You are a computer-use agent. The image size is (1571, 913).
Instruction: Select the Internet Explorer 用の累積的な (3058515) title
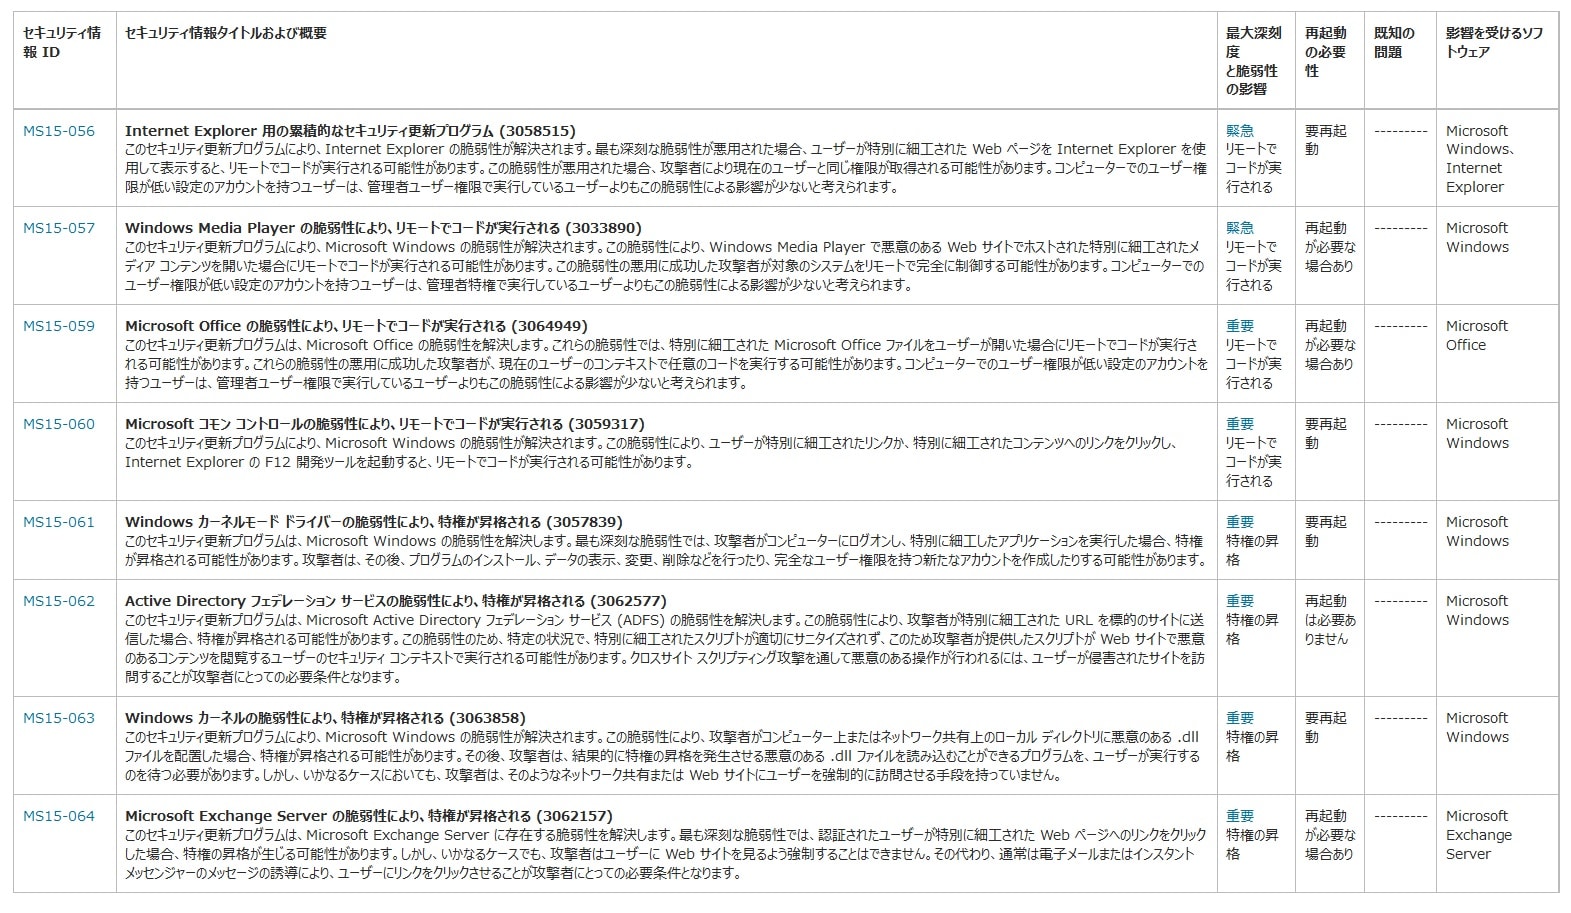tap(350, 131)
